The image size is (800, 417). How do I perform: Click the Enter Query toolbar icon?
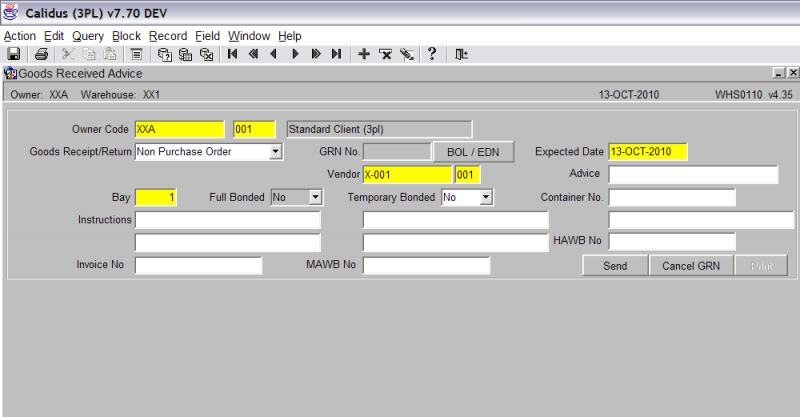[164, 54]
